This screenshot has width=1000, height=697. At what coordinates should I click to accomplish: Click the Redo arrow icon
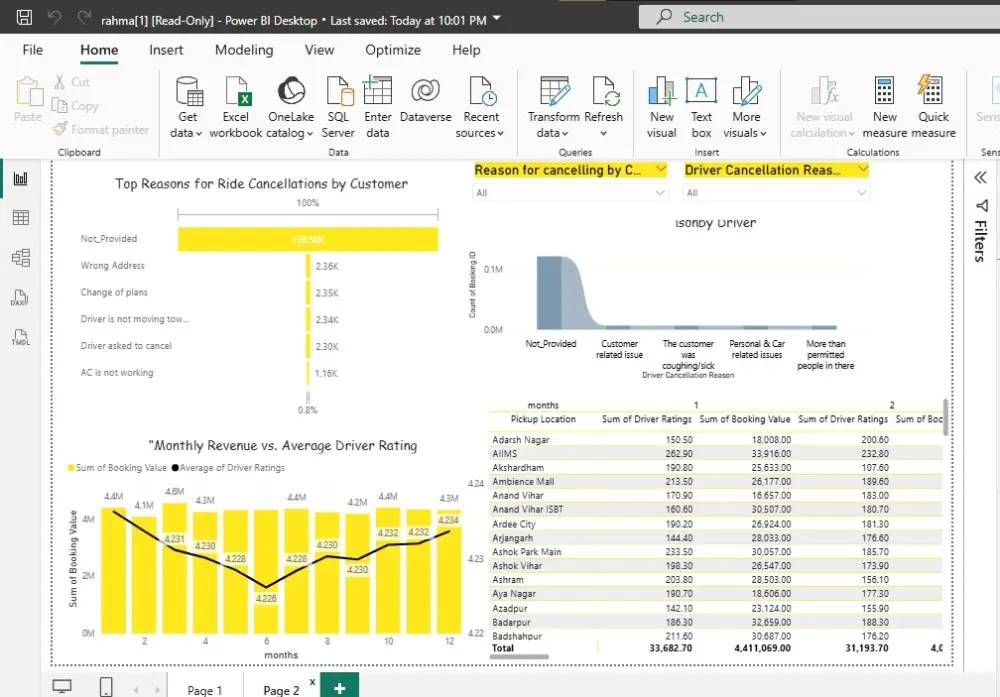click(84, 17)
